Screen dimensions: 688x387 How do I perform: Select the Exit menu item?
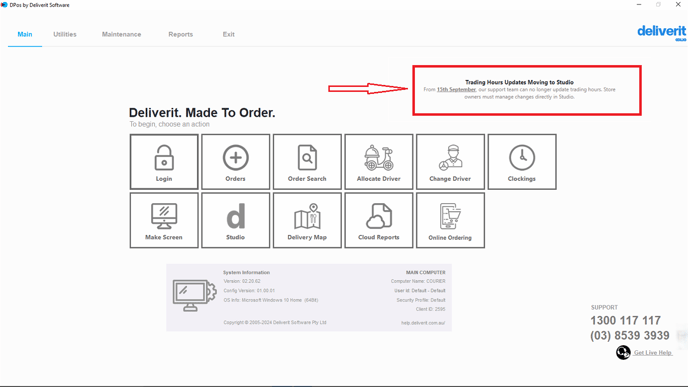pyautogui.click(x=229, y=34)
